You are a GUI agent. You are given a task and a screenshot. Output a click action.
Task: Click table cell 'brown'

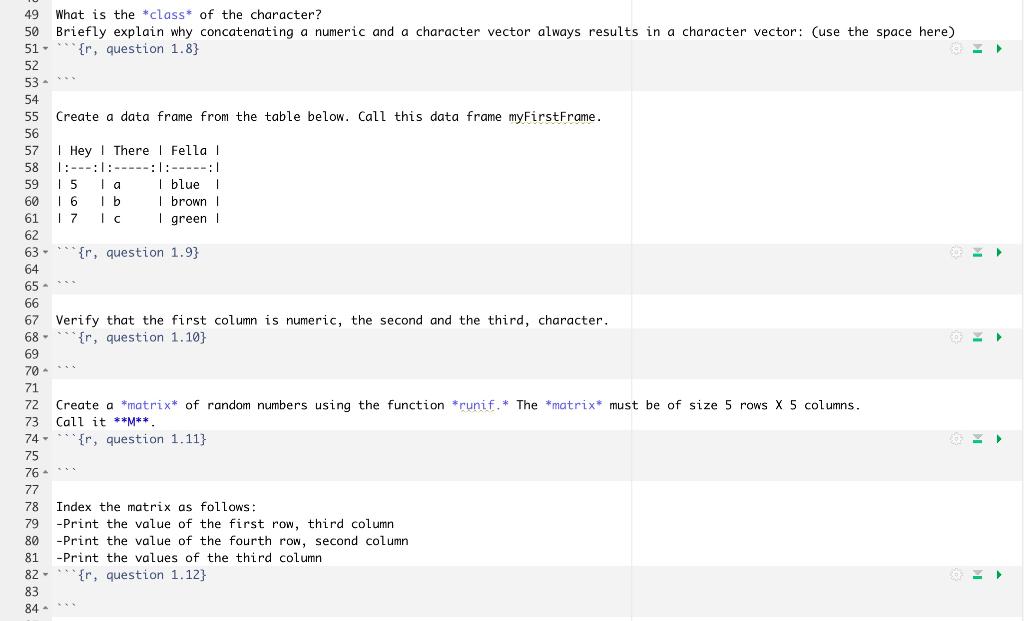(189, 202)
